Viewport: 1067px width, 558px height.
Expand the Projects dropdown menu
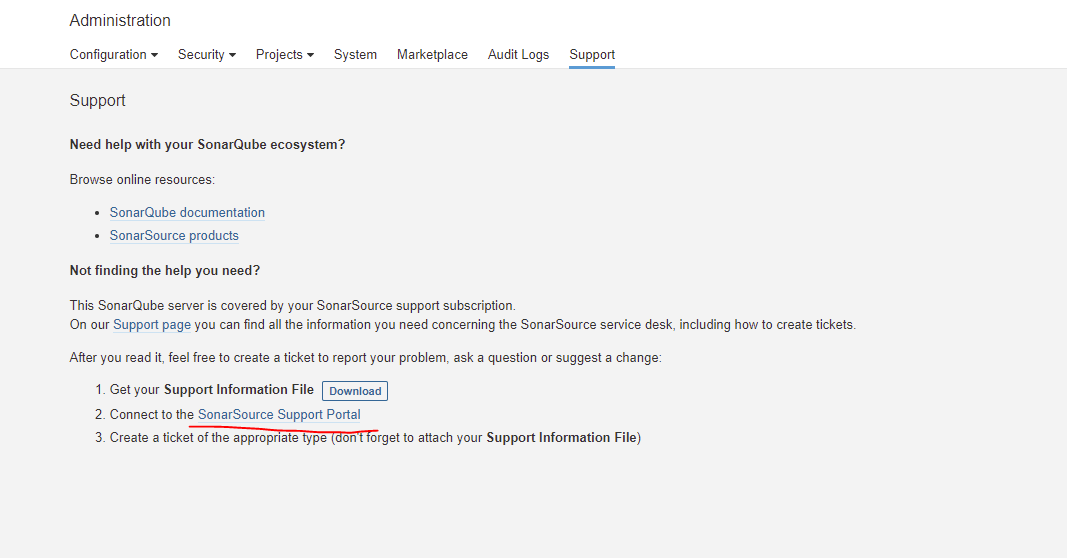(x=284, y=54)
